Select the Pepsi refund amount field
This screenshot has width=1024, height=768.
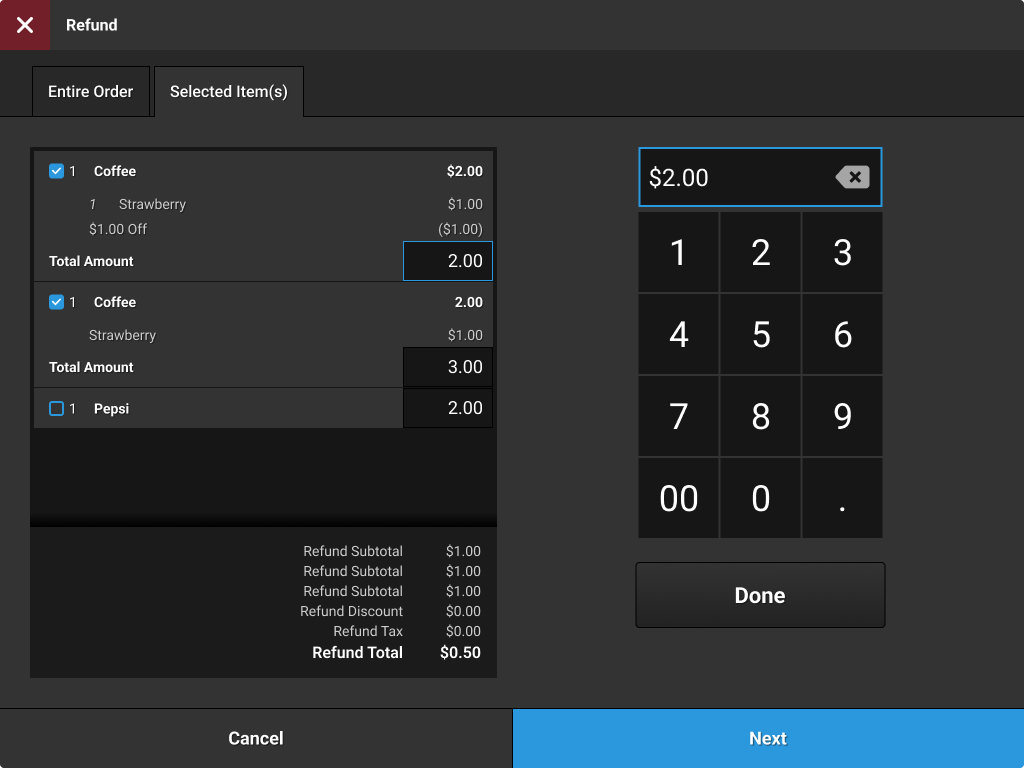click(447, 408)
